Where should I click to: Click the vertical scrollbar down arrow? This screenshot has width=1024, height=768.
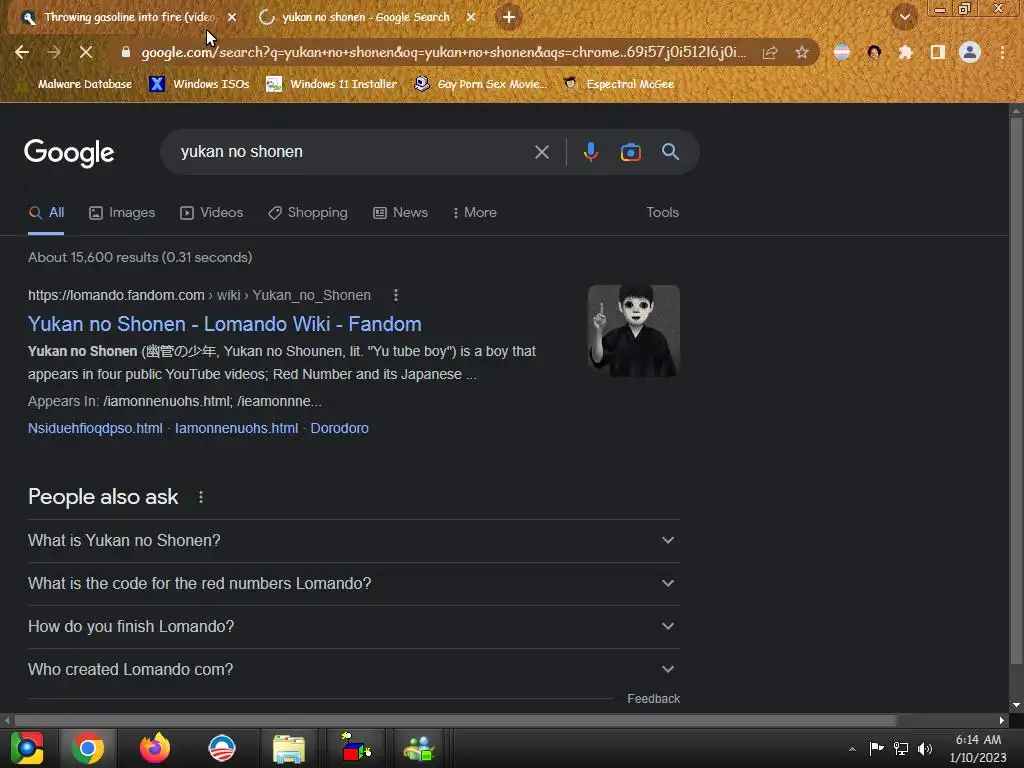[x=1016, y=705]
